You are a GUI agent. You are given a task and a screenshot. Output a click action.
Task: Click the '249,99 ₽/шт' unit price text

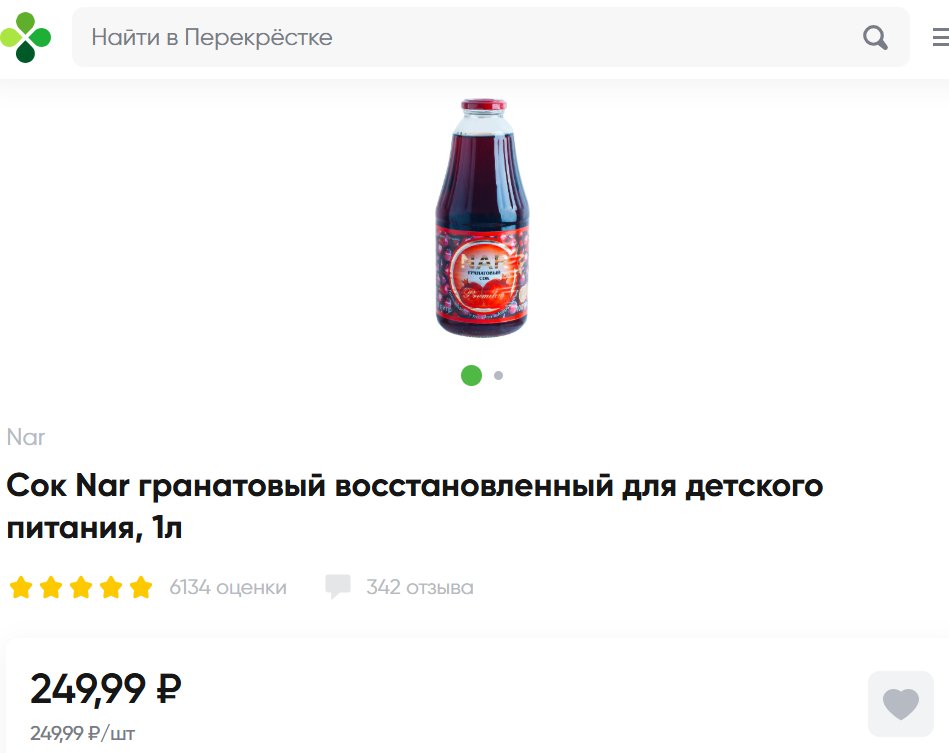[x=83, y=733]
